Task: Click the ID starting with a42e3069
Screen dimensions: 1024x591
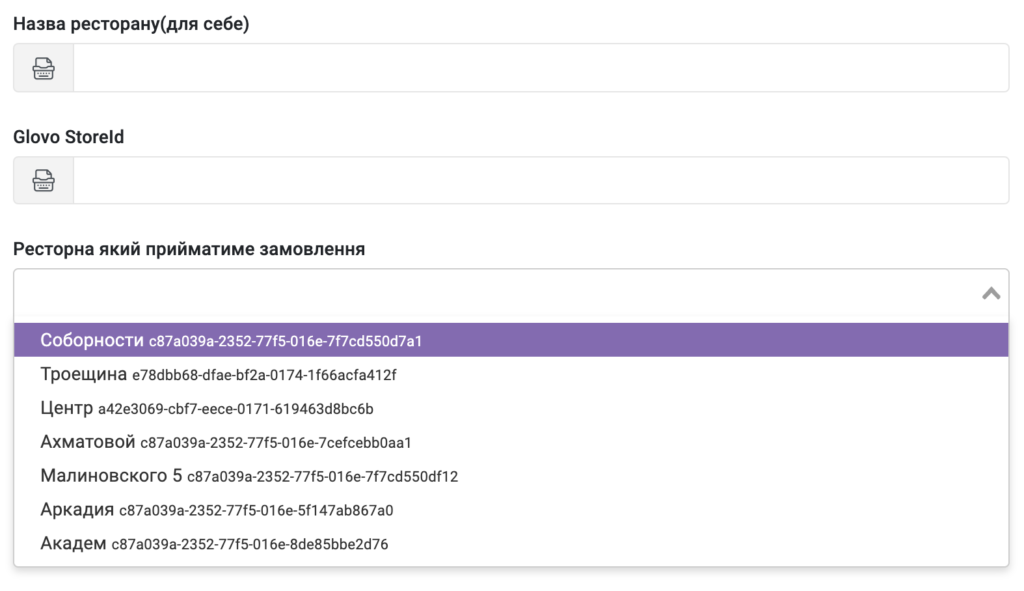Action: [236, 409]
